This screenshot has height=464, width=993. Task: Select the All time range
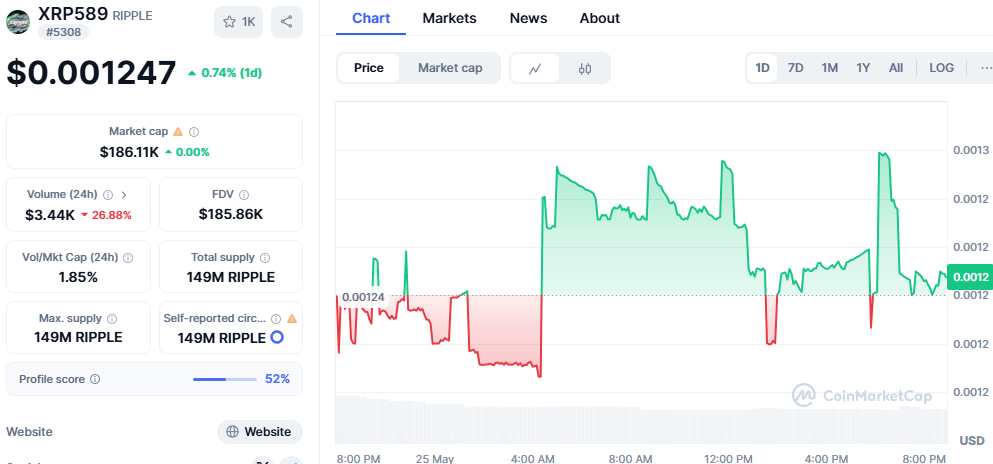tap(896, 68)
